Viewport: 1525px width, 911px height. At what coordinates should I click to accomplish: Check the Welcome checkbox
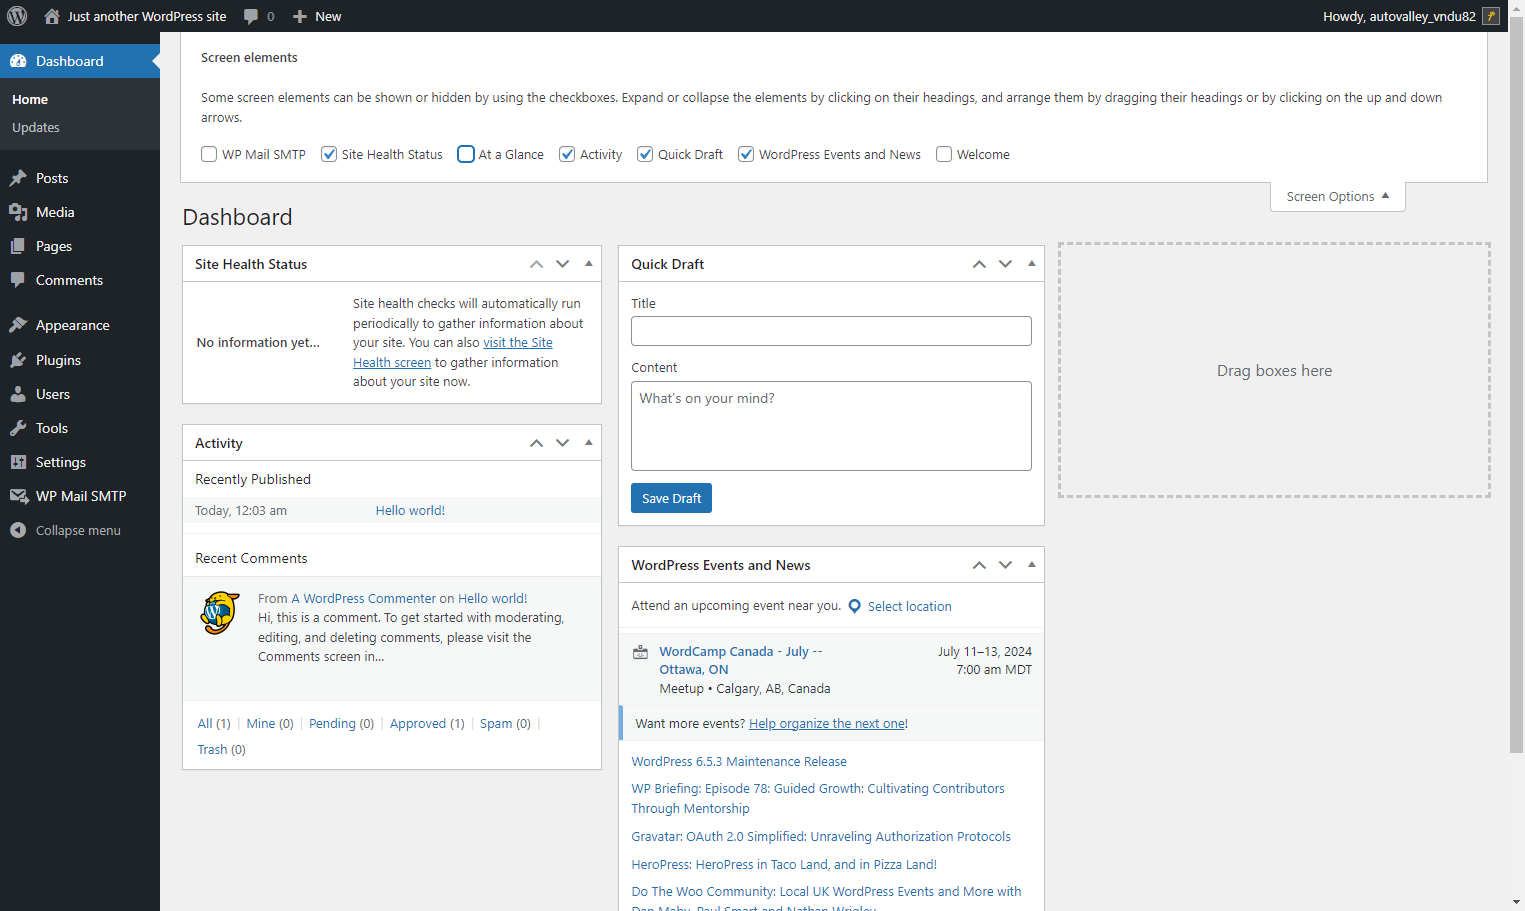click(x=944, y=154)
